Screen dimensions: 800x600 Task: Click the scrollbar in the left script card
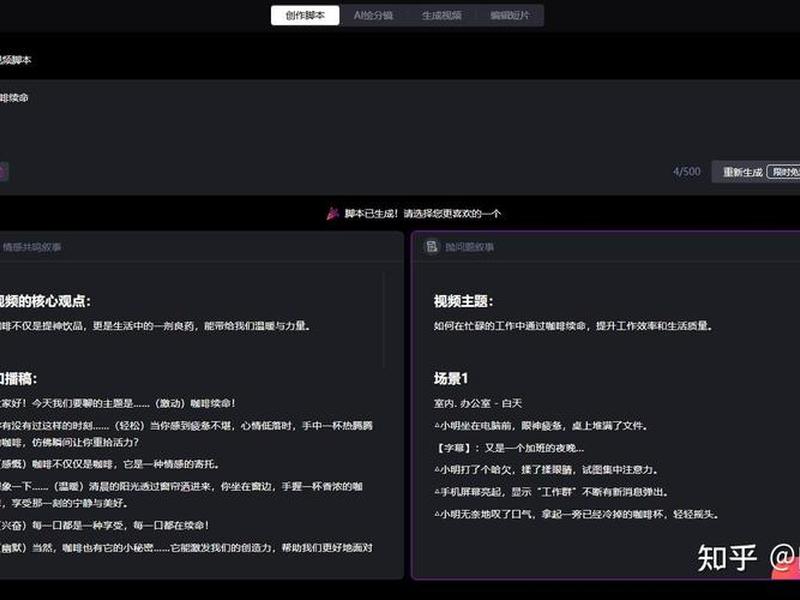click(x=384, y=320)
